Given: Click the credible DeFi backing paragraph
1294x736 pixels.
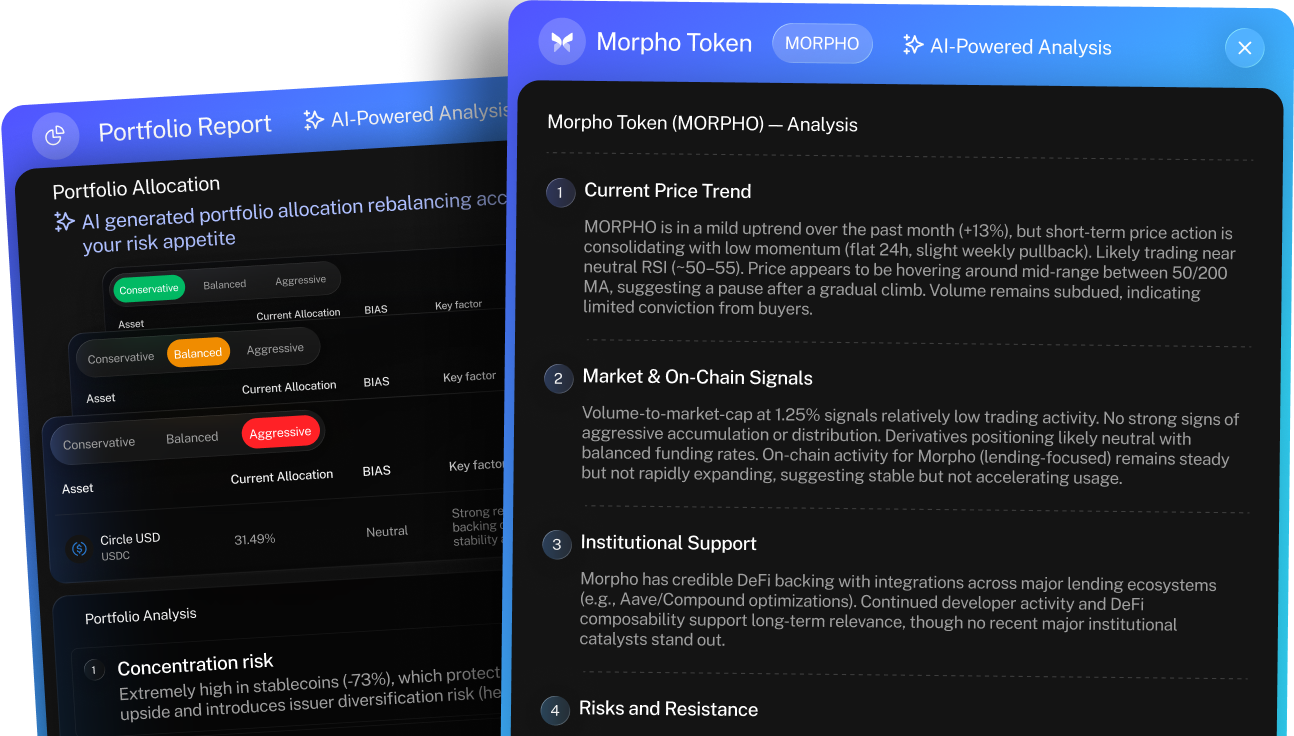Looking at the screenshot, I should 898,611.
